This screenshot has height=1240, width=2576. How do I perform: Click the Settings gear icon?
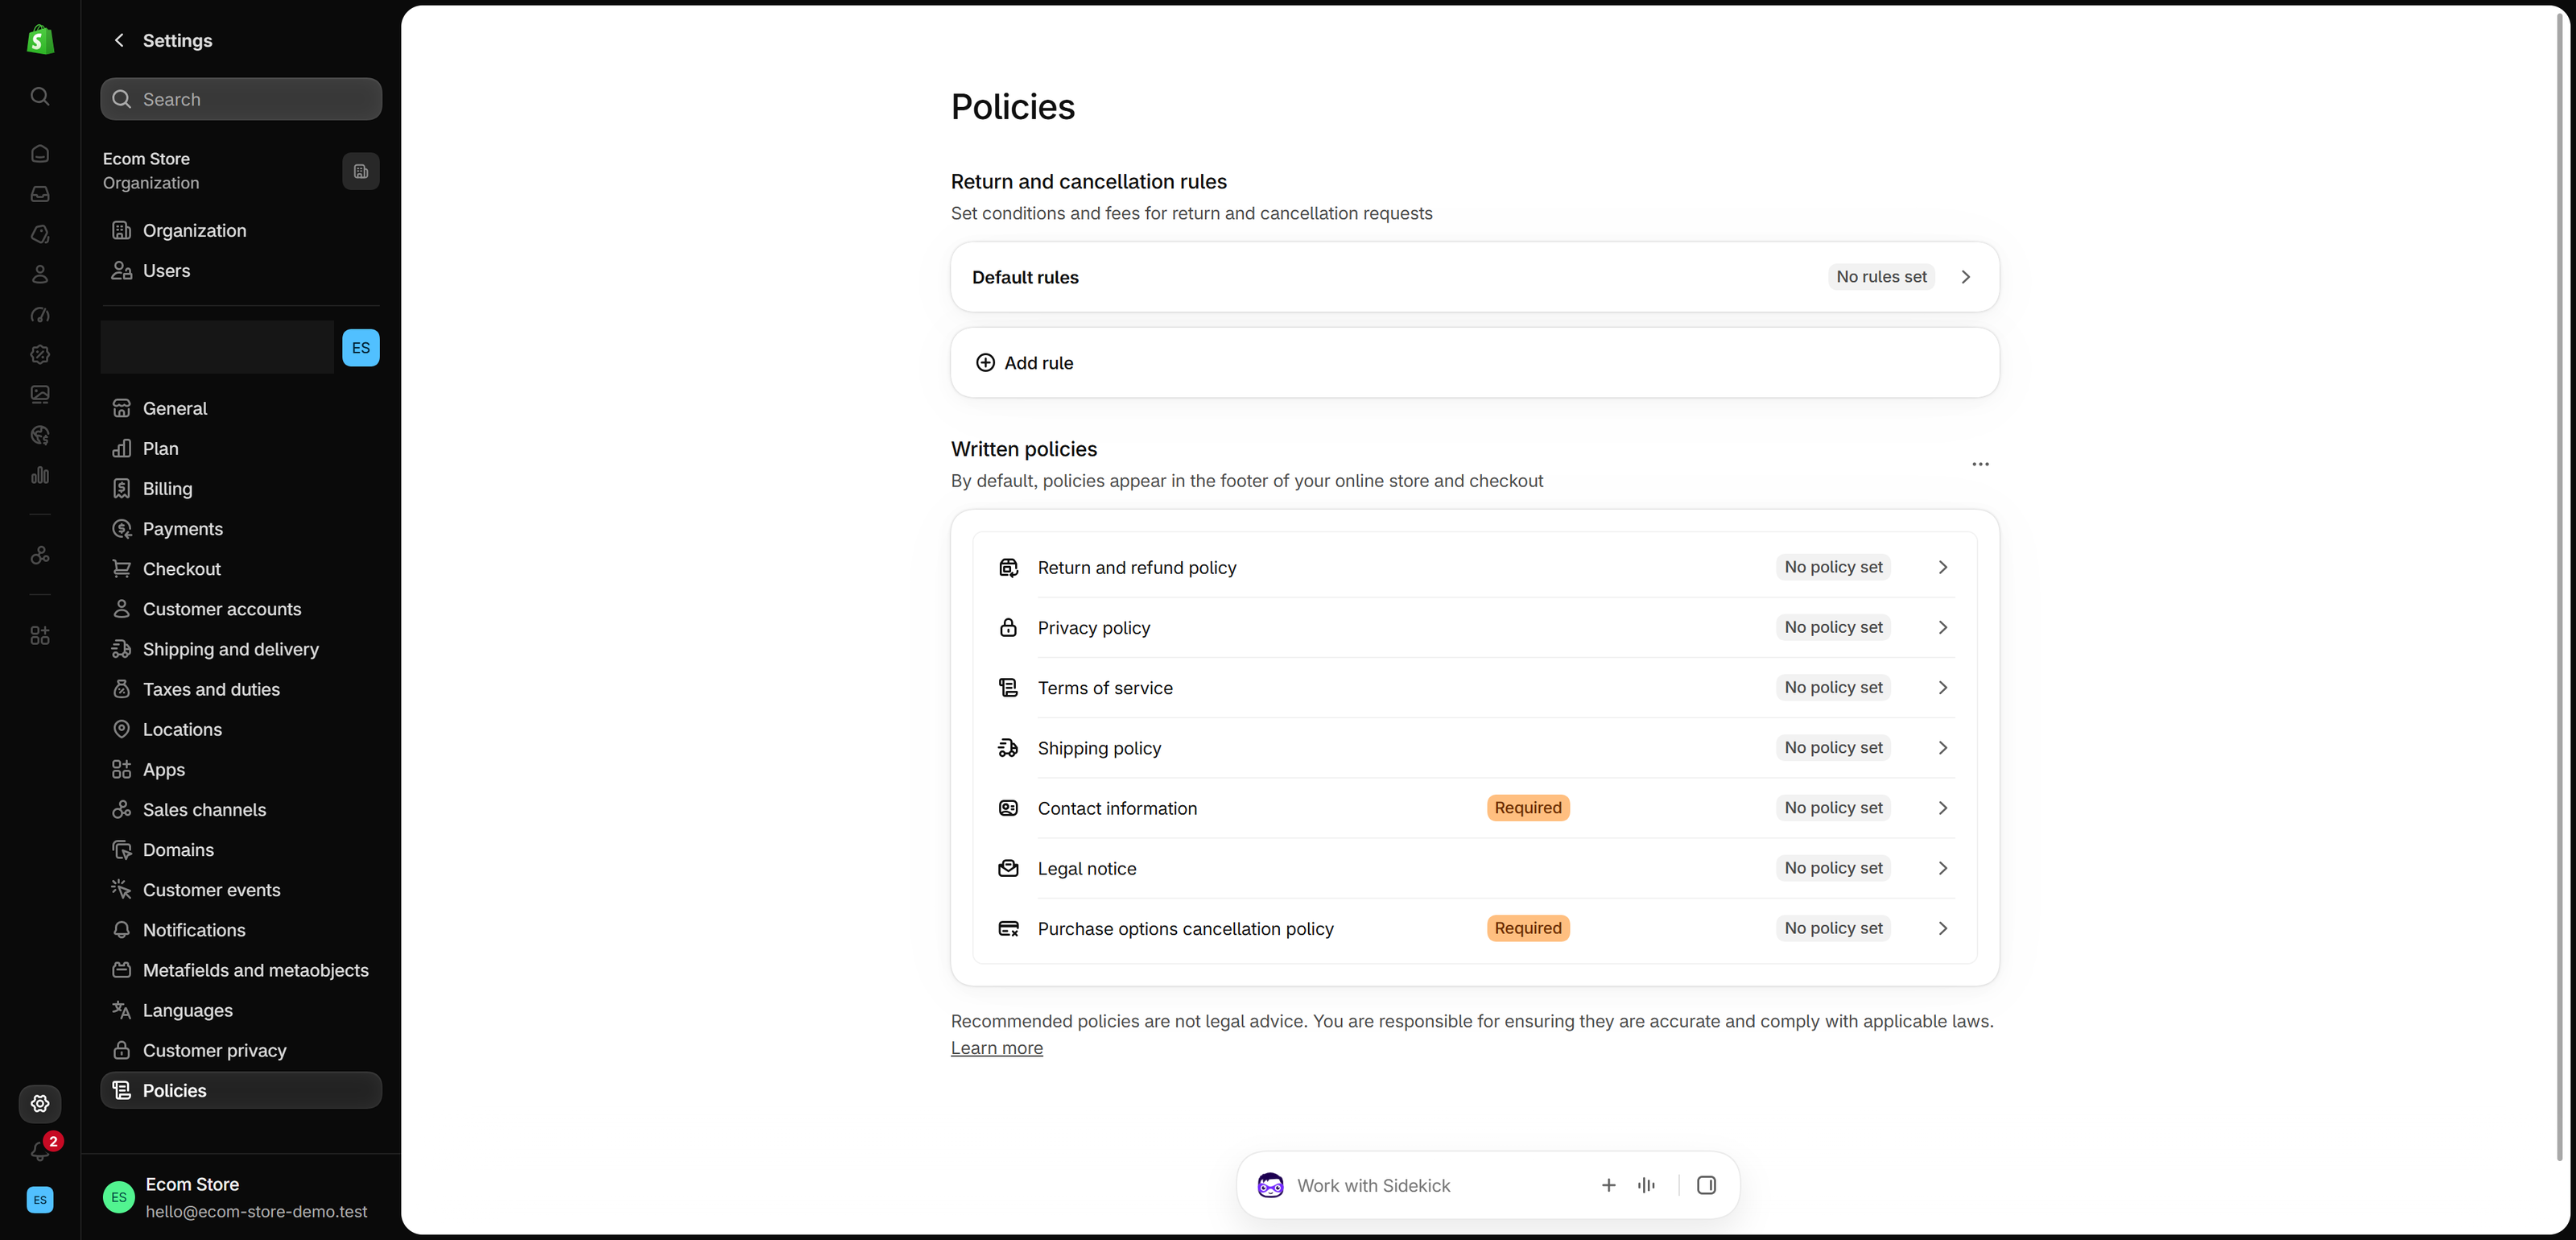[x=40, y=1103]
